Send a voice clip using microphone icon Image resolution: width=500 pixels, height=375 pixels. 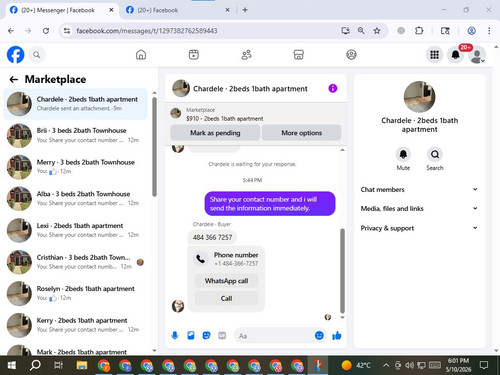coord(175,335)
